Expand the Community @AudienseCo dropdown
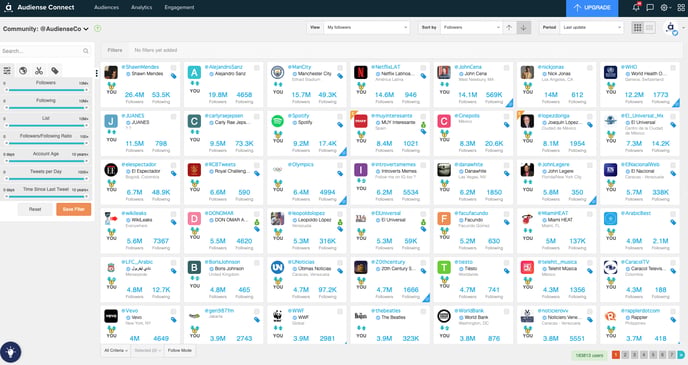Viewport: 688px width, 365px height. pos(46,29)
